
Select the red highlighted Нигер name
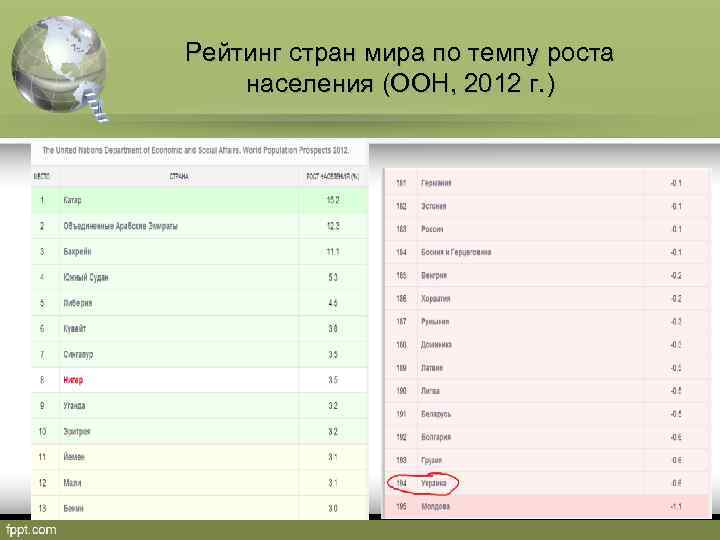point(73,380)
